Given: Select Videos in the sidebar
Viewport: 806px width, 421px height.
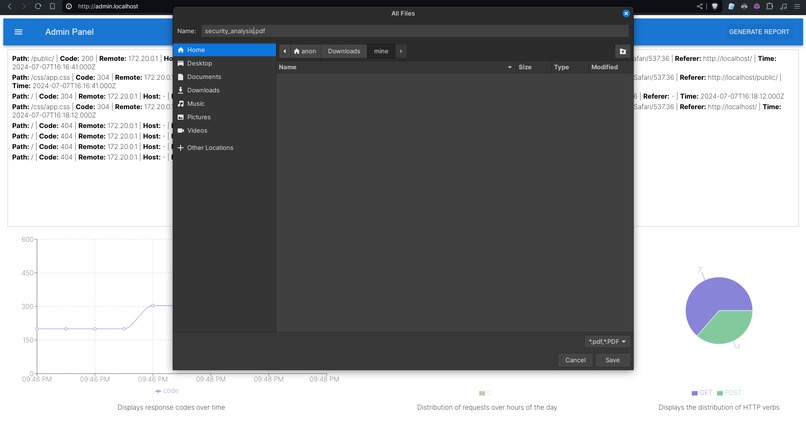Looking at the screenshot, I should point(225,131).
